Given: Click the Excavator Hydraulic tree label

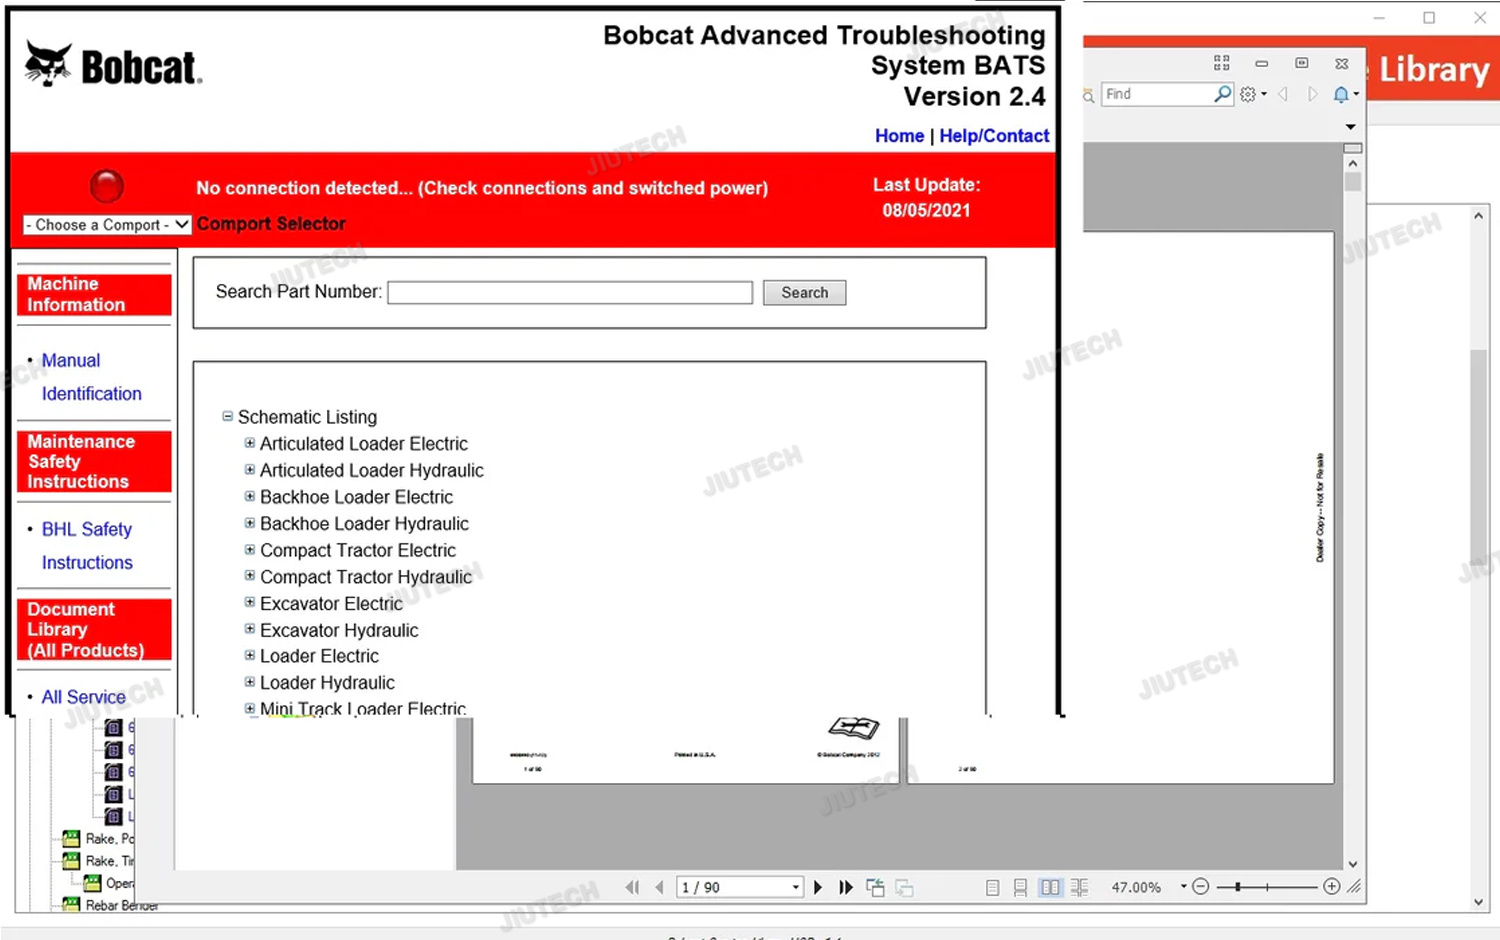Looking at the screenshot, I should (x=339, y=630).
